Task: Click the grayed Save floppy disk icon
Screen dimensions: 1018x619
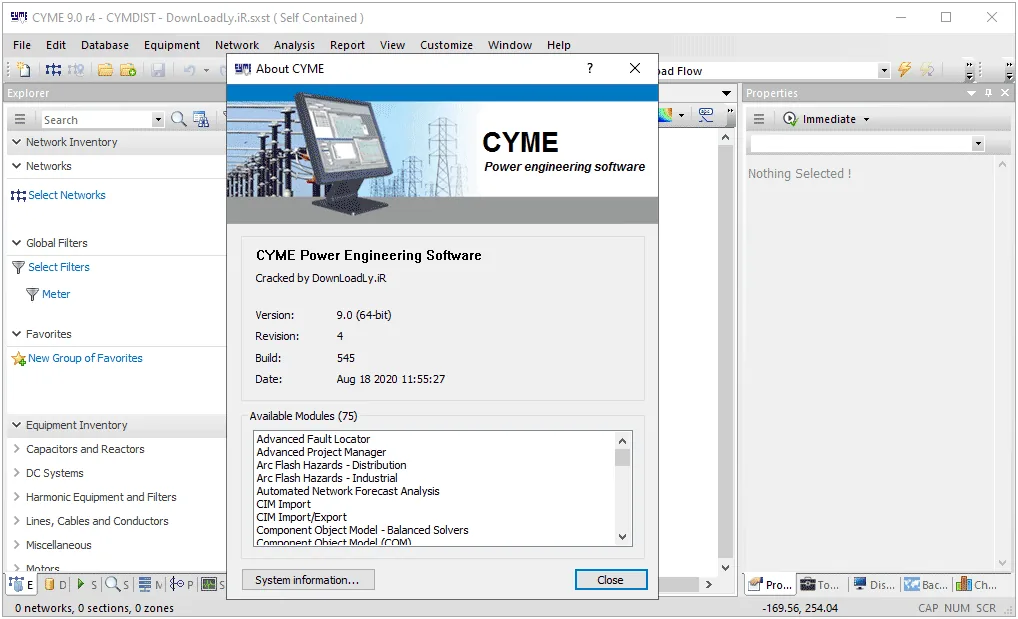Action: 158,69
